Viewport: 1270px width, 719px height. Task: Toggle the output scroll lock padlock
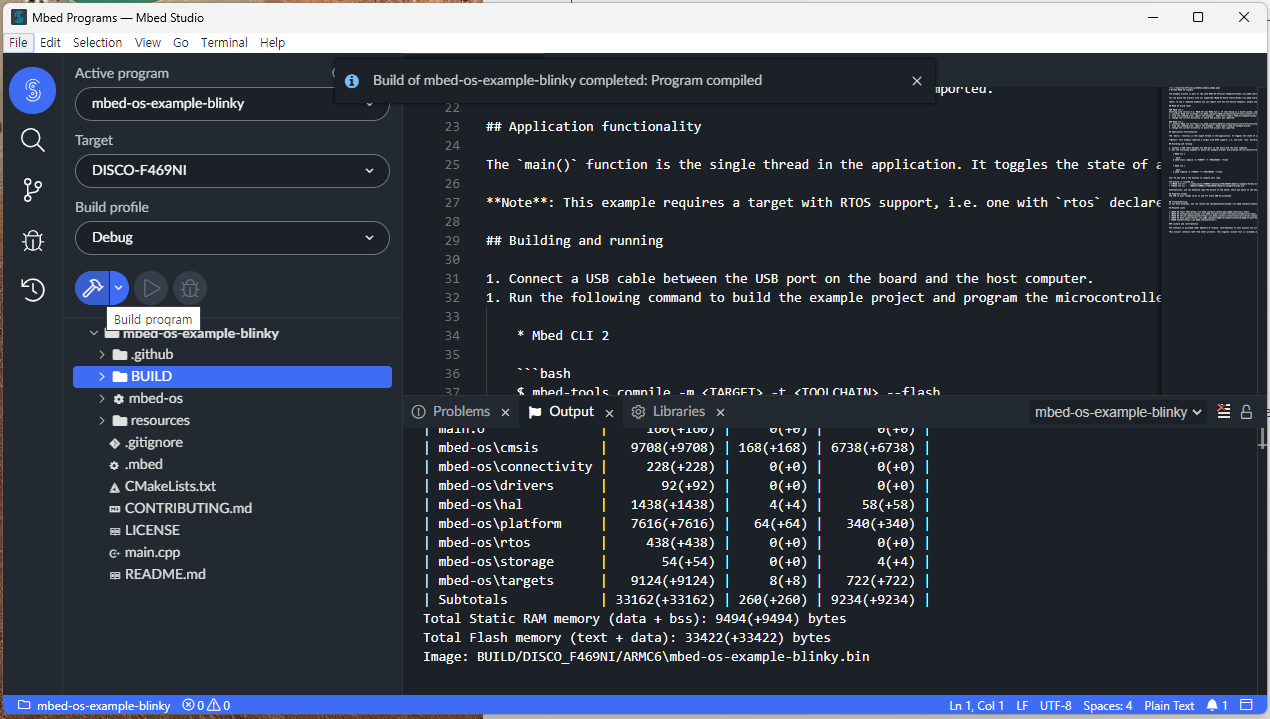coord(1246,412)
